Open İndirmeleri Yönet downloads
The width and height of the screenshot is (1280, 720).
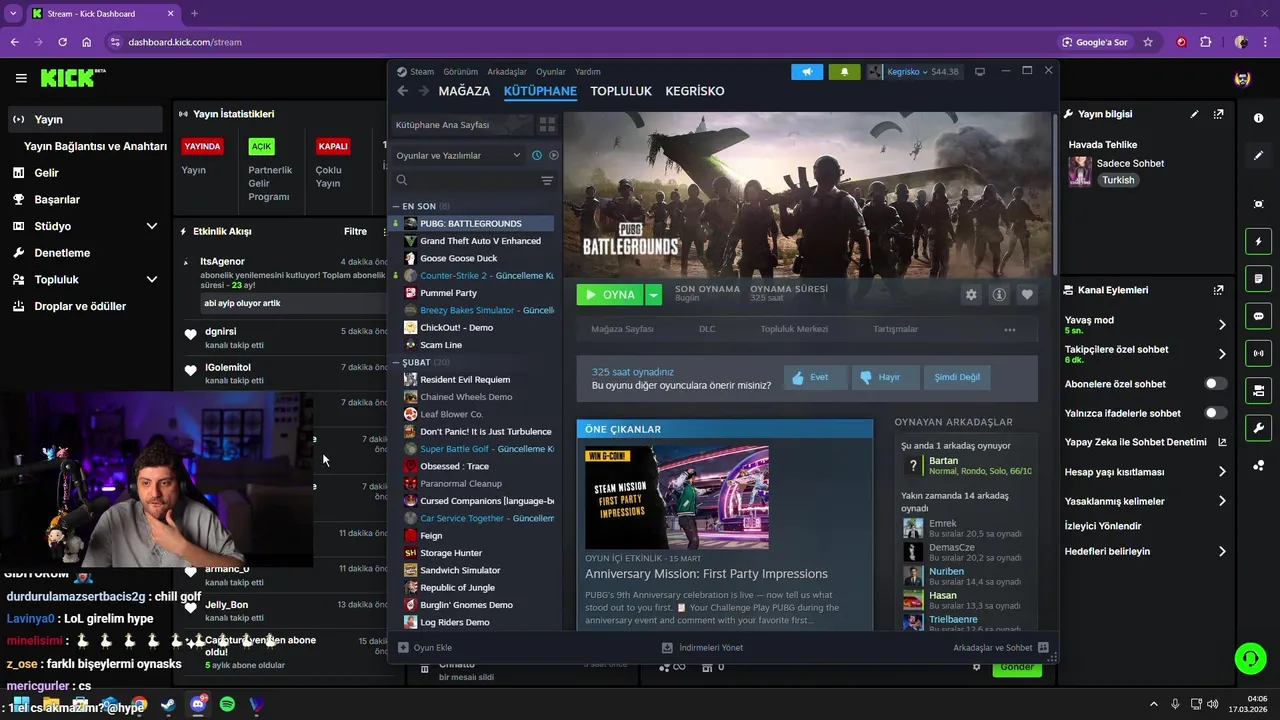pyautogui.click(x=702, y=648)
